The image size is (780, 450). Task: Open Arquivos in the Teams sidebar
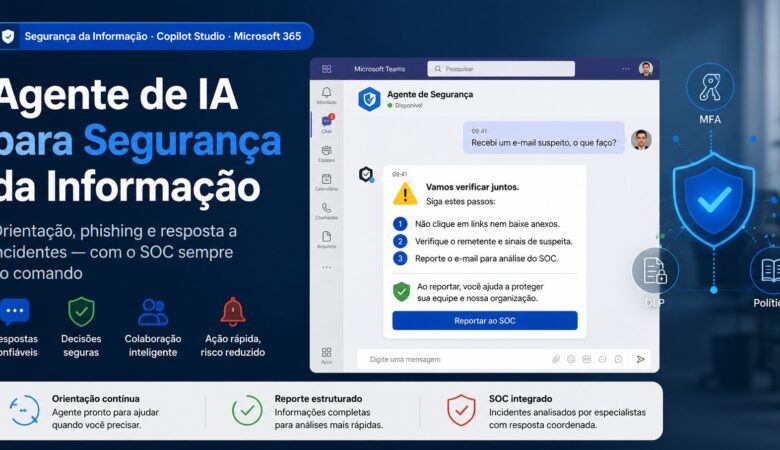point(326,239)
